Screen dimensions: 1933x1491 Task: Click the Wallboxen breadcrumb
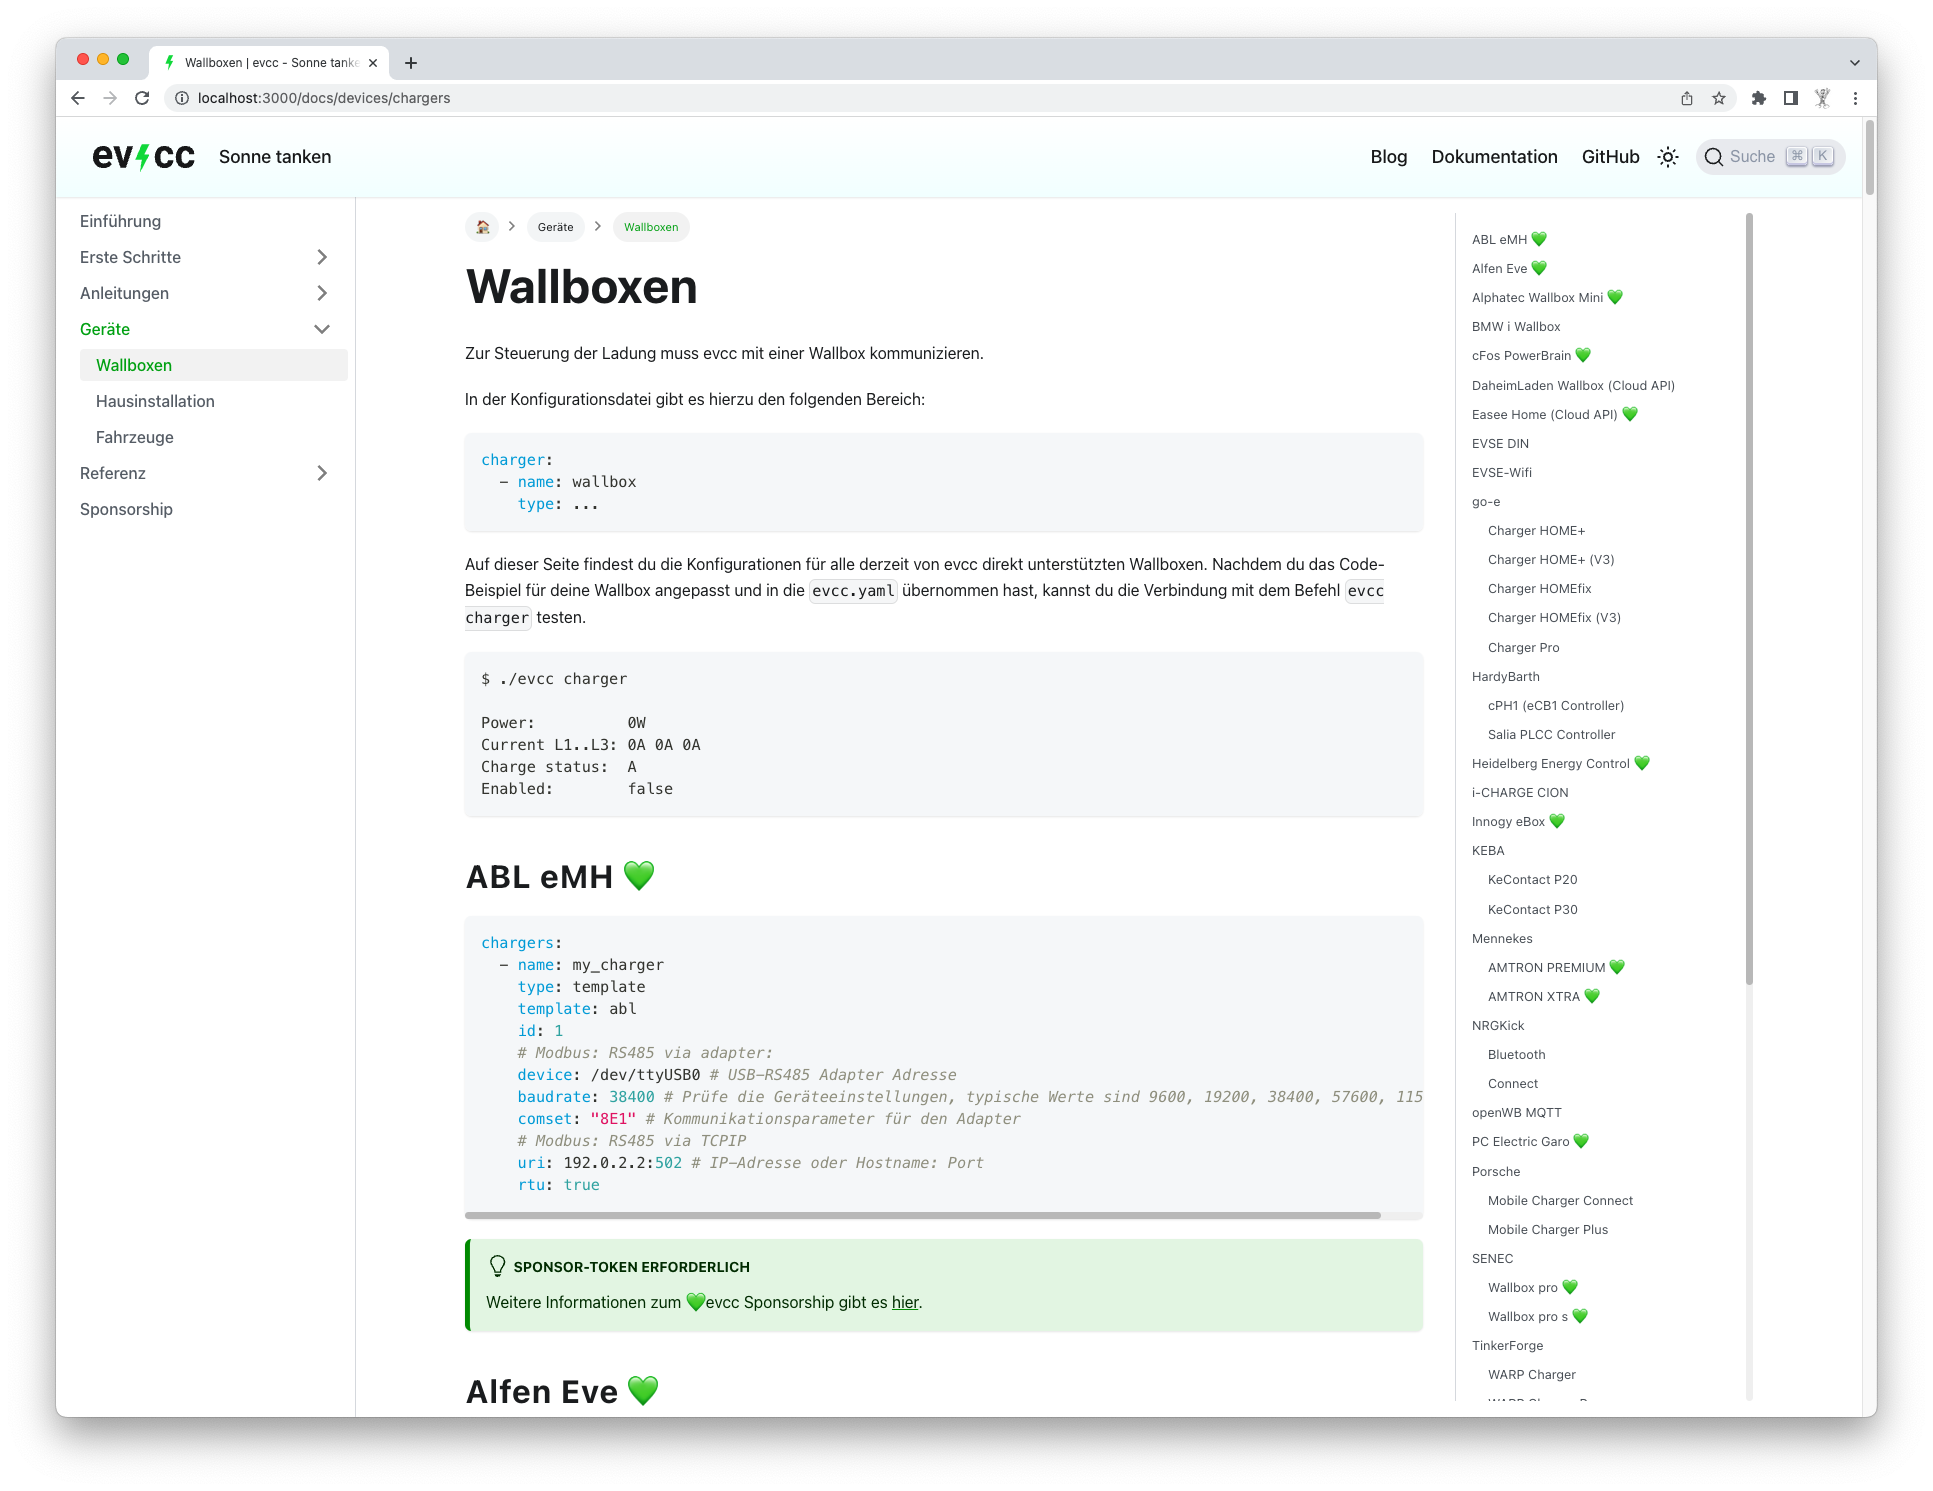(651, 227)
